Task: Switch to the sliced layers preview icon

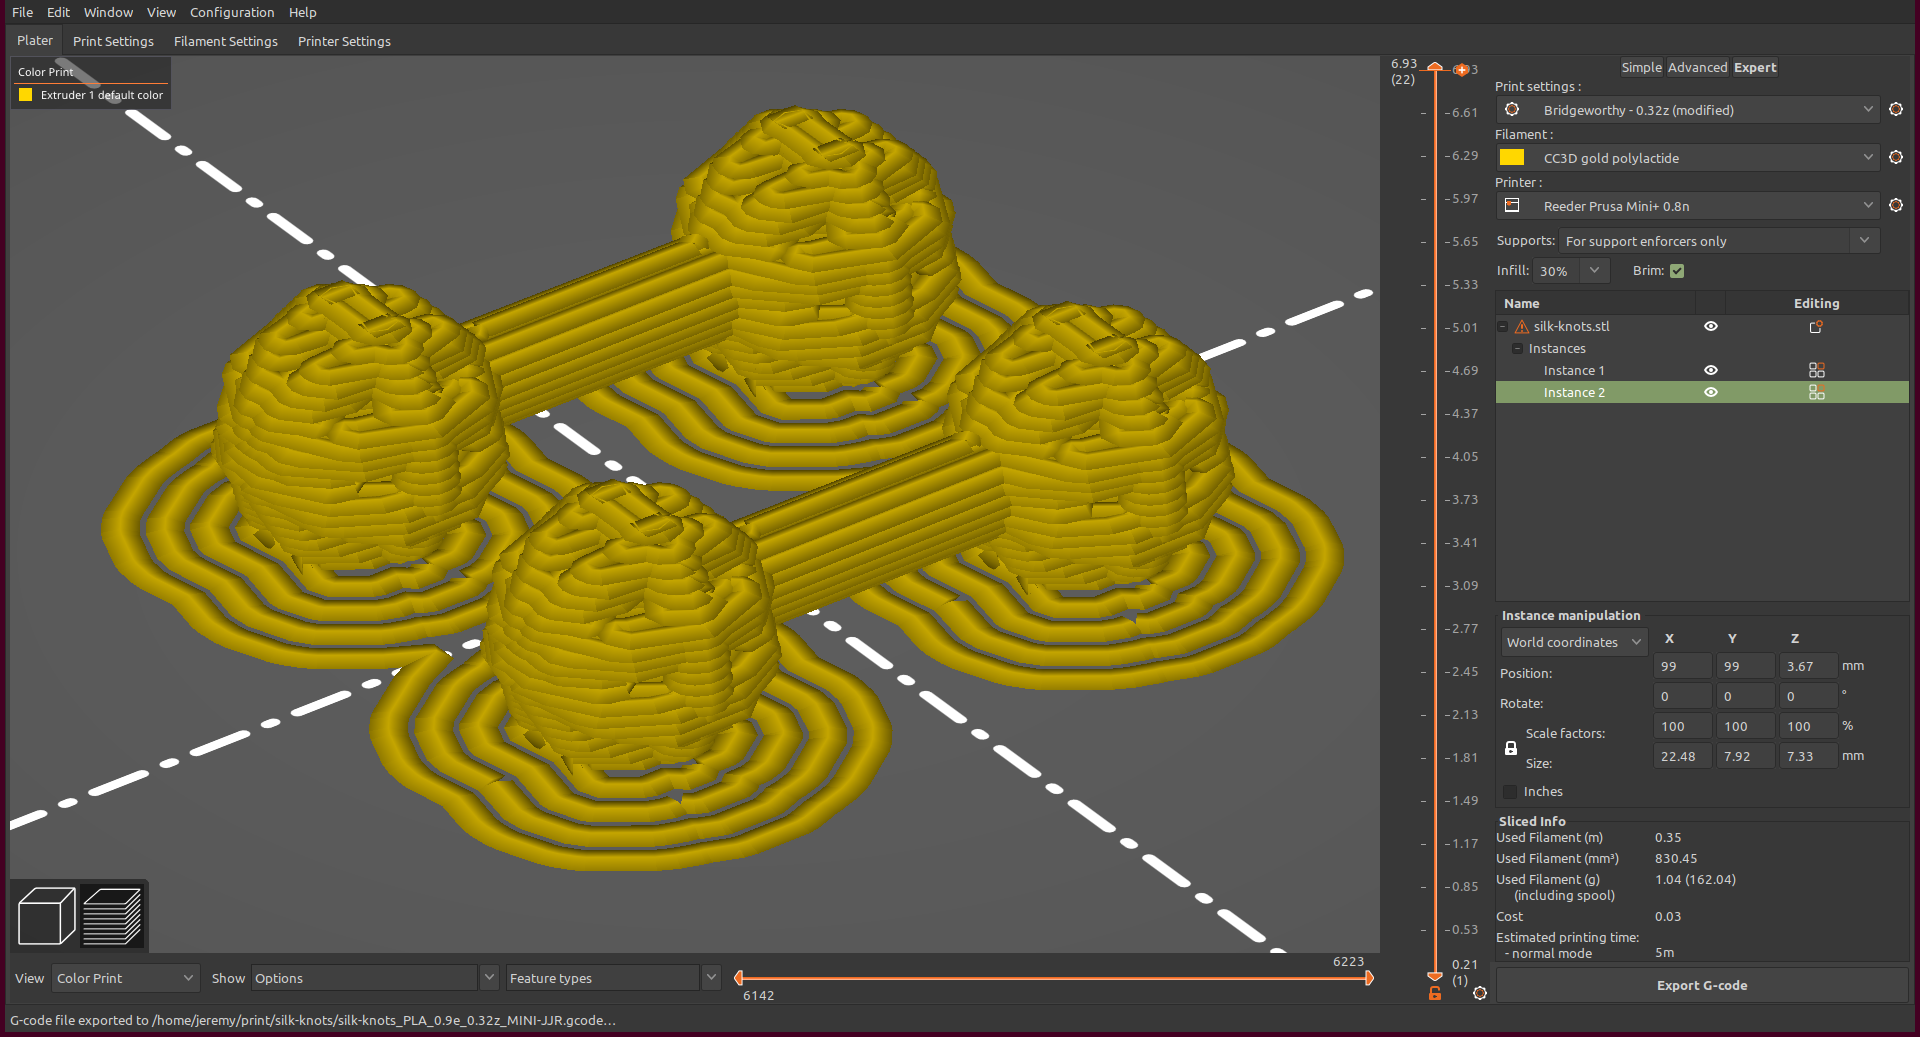Action: [x=112, y=915]
